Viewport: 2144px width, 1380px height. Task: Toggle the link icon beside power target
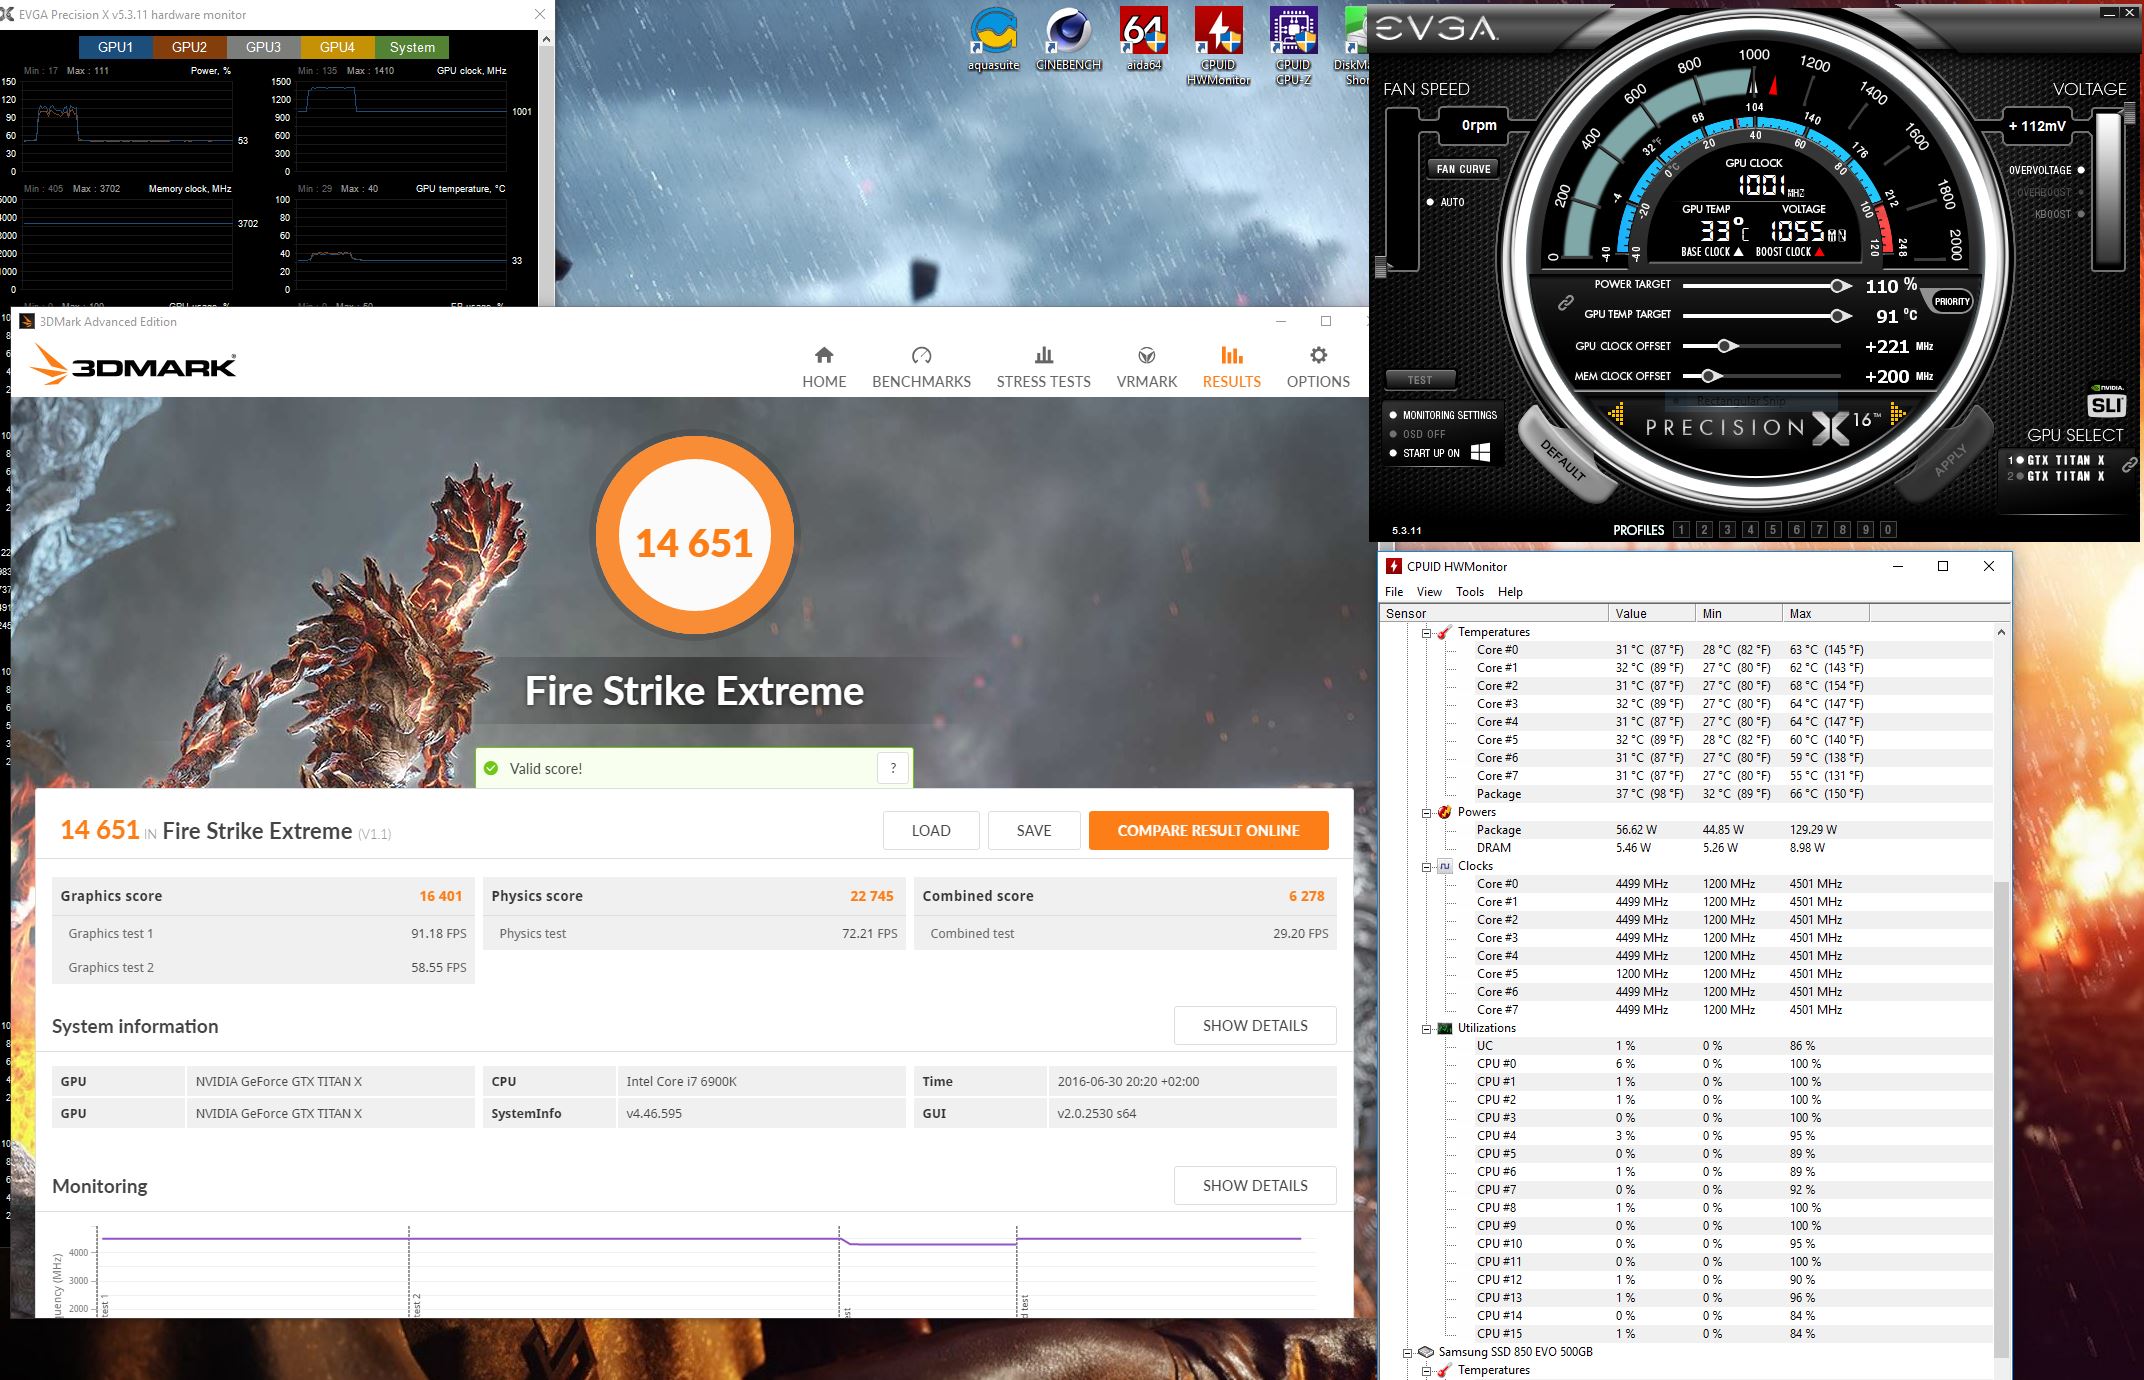1565,303
